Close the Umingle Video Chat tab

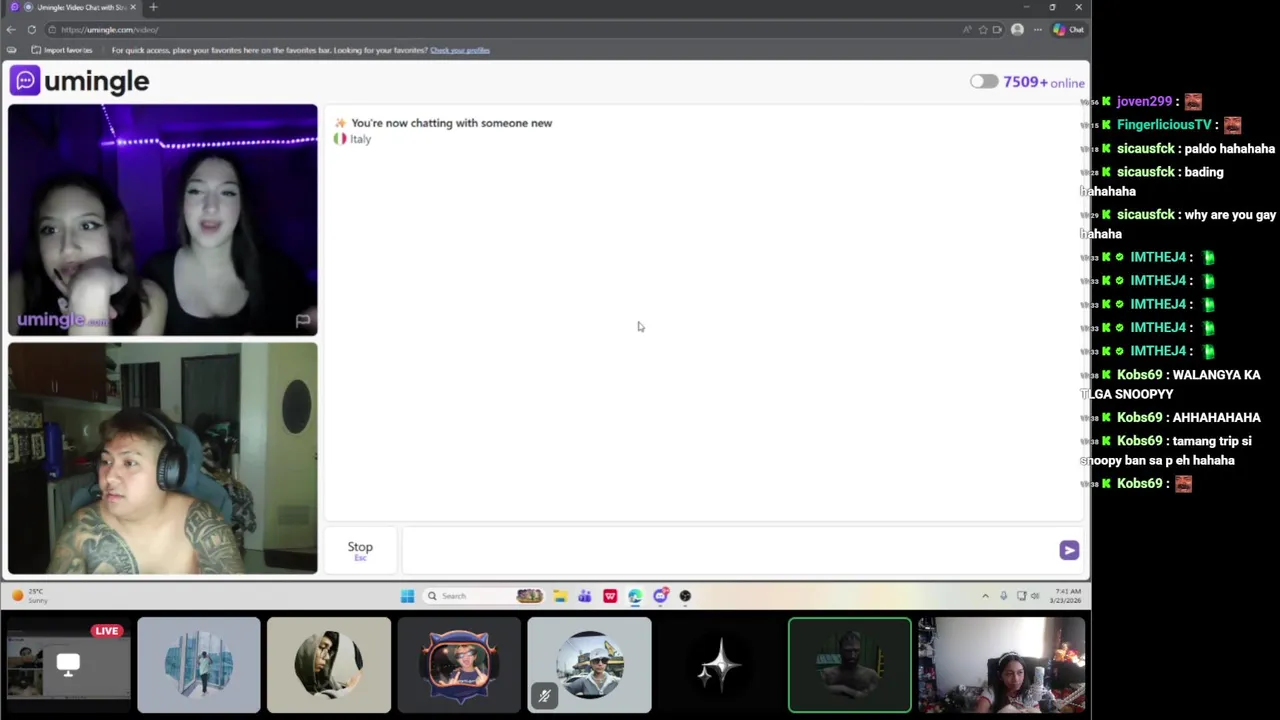pyautogui.click(x=133, y=7)
